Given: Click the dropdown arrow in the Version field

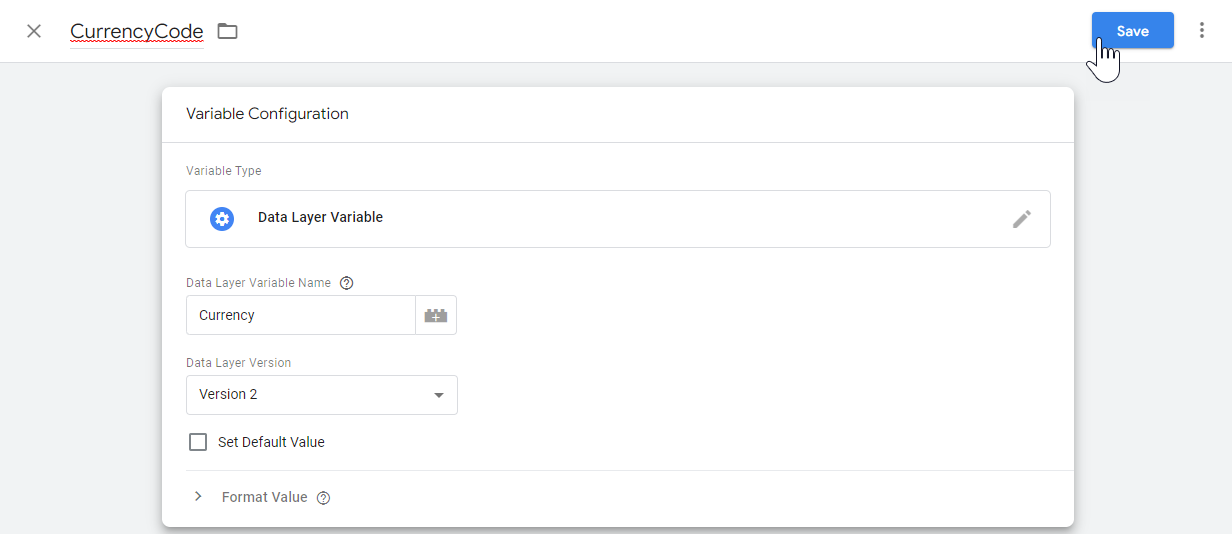Looking at the screenshot, I should 438,395.
